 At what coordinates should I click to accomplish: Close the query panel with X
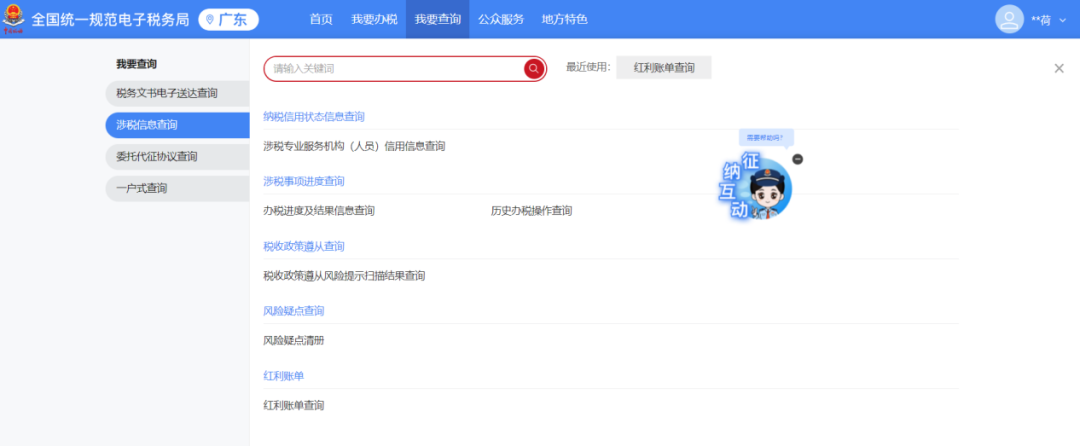(x=1059, y=68)
